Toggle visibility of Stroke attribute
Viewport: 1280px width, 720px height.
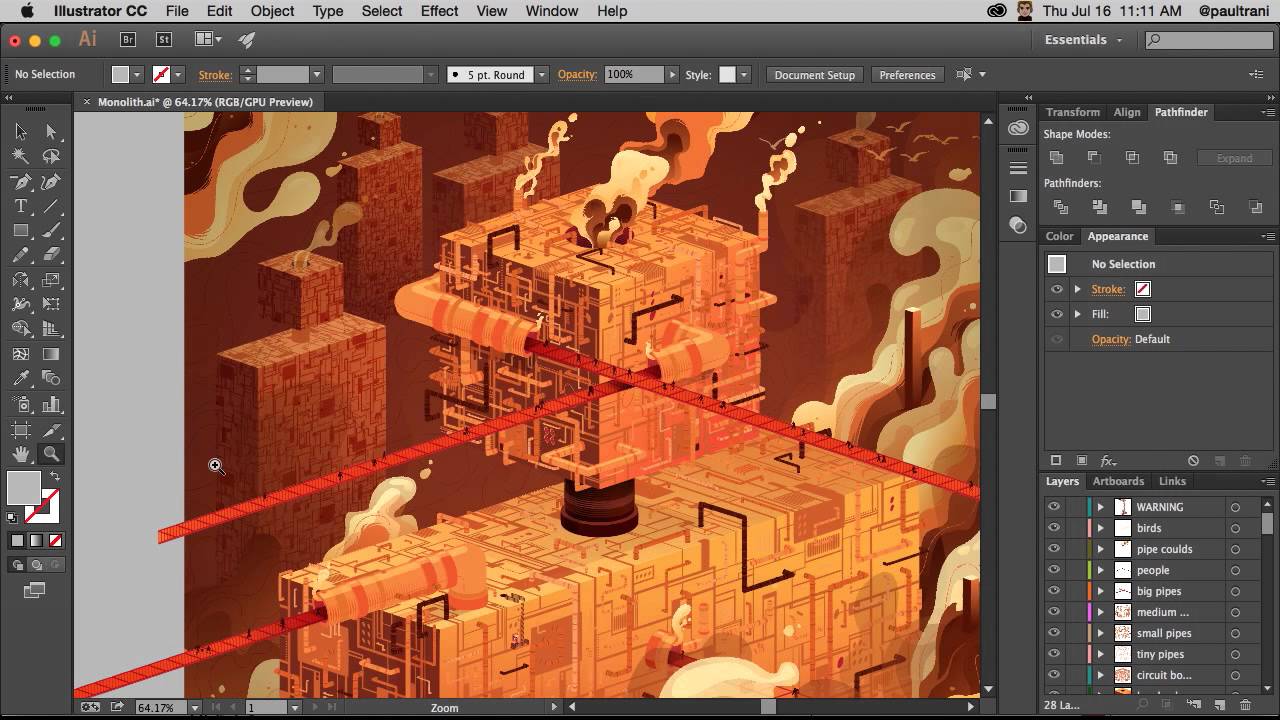[x=1056, y=289]
